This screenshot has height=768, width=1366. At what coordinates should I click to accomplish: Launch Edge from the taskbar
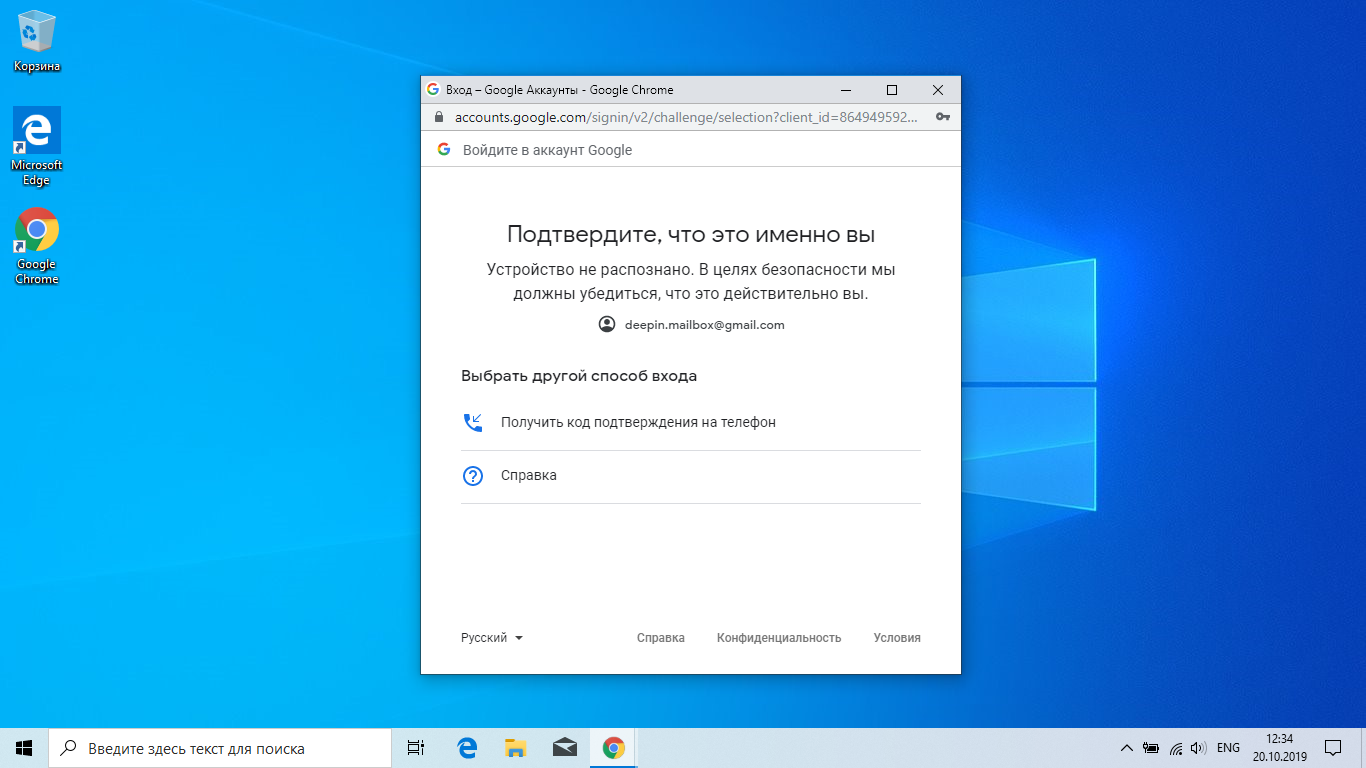[x=467, y=748]
